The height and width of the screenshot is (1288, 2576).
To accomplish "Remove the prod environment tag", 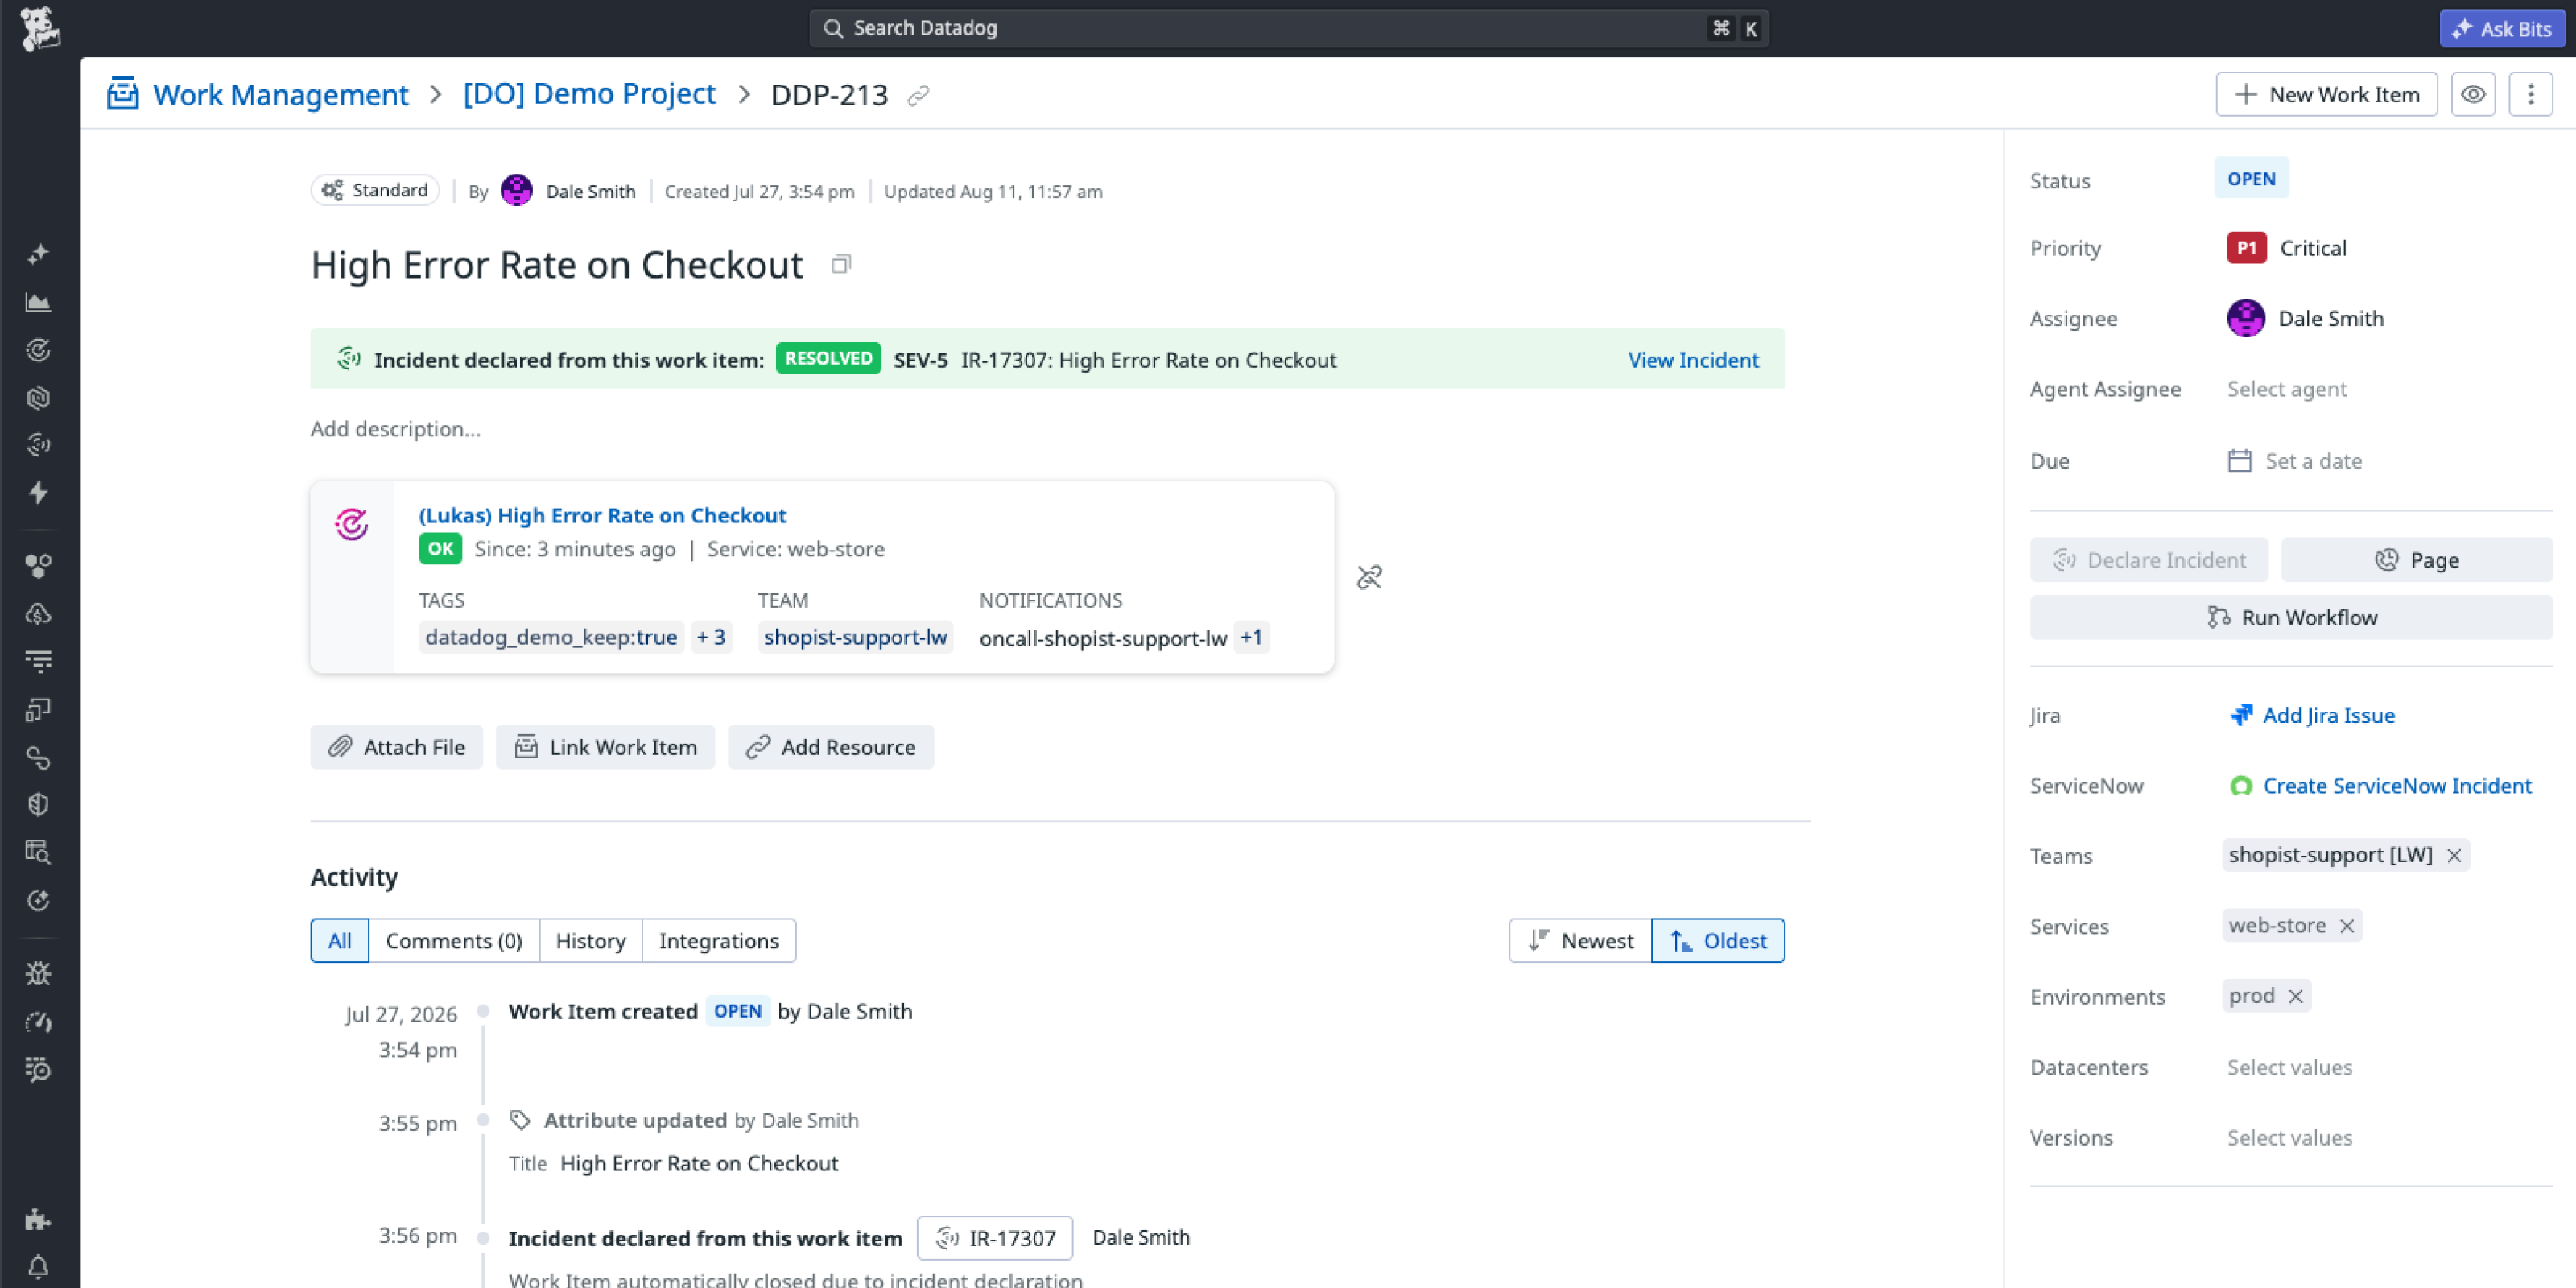I will [2295, 996].
